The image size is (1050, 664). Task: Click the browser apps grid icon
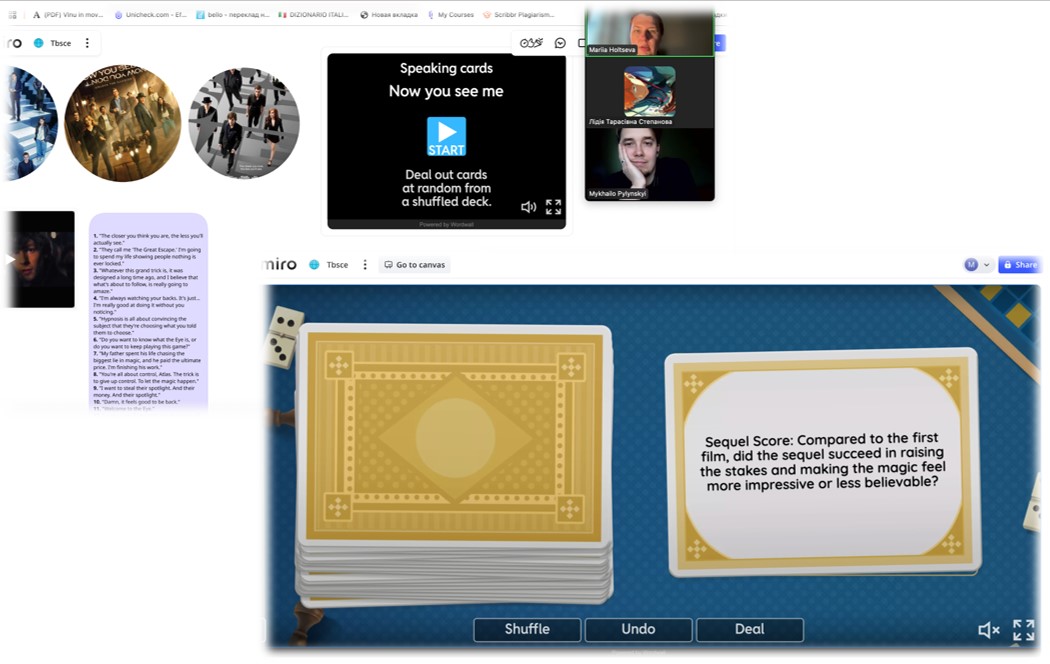(13, 15)
